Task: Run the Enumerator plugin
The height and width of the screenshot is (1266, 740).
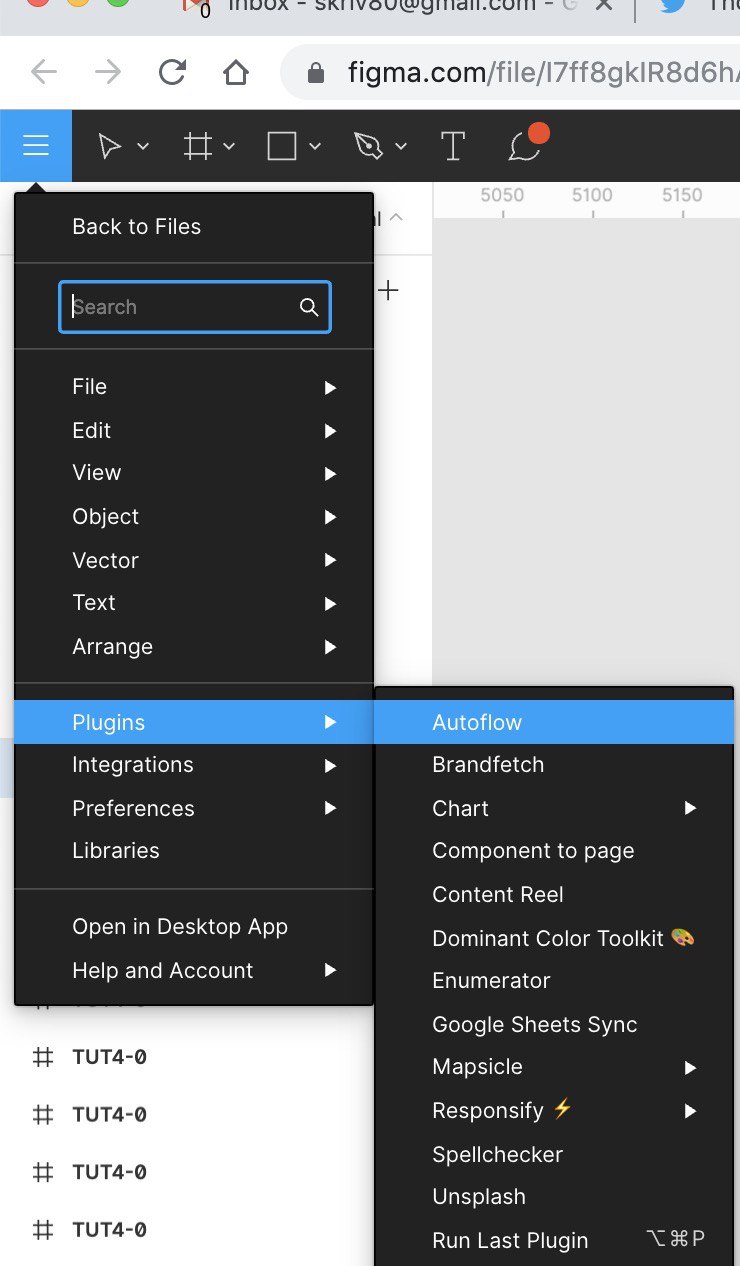Action: [554, 981]
